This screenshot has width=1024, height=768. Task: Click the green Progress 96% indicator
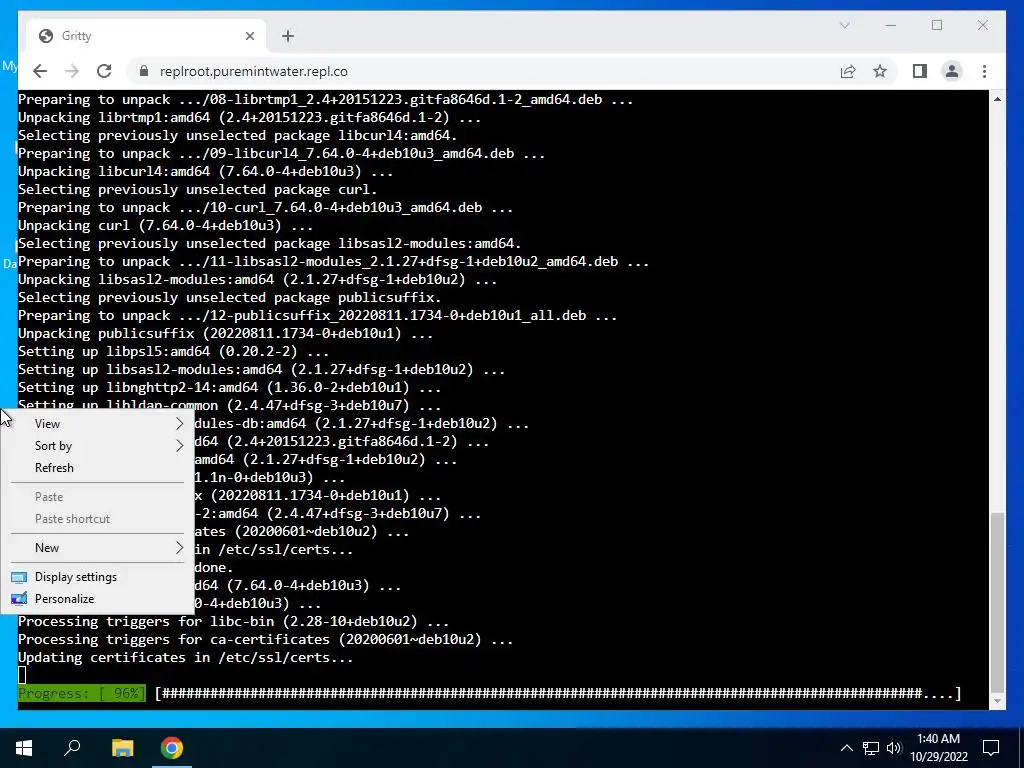(82, 694)
